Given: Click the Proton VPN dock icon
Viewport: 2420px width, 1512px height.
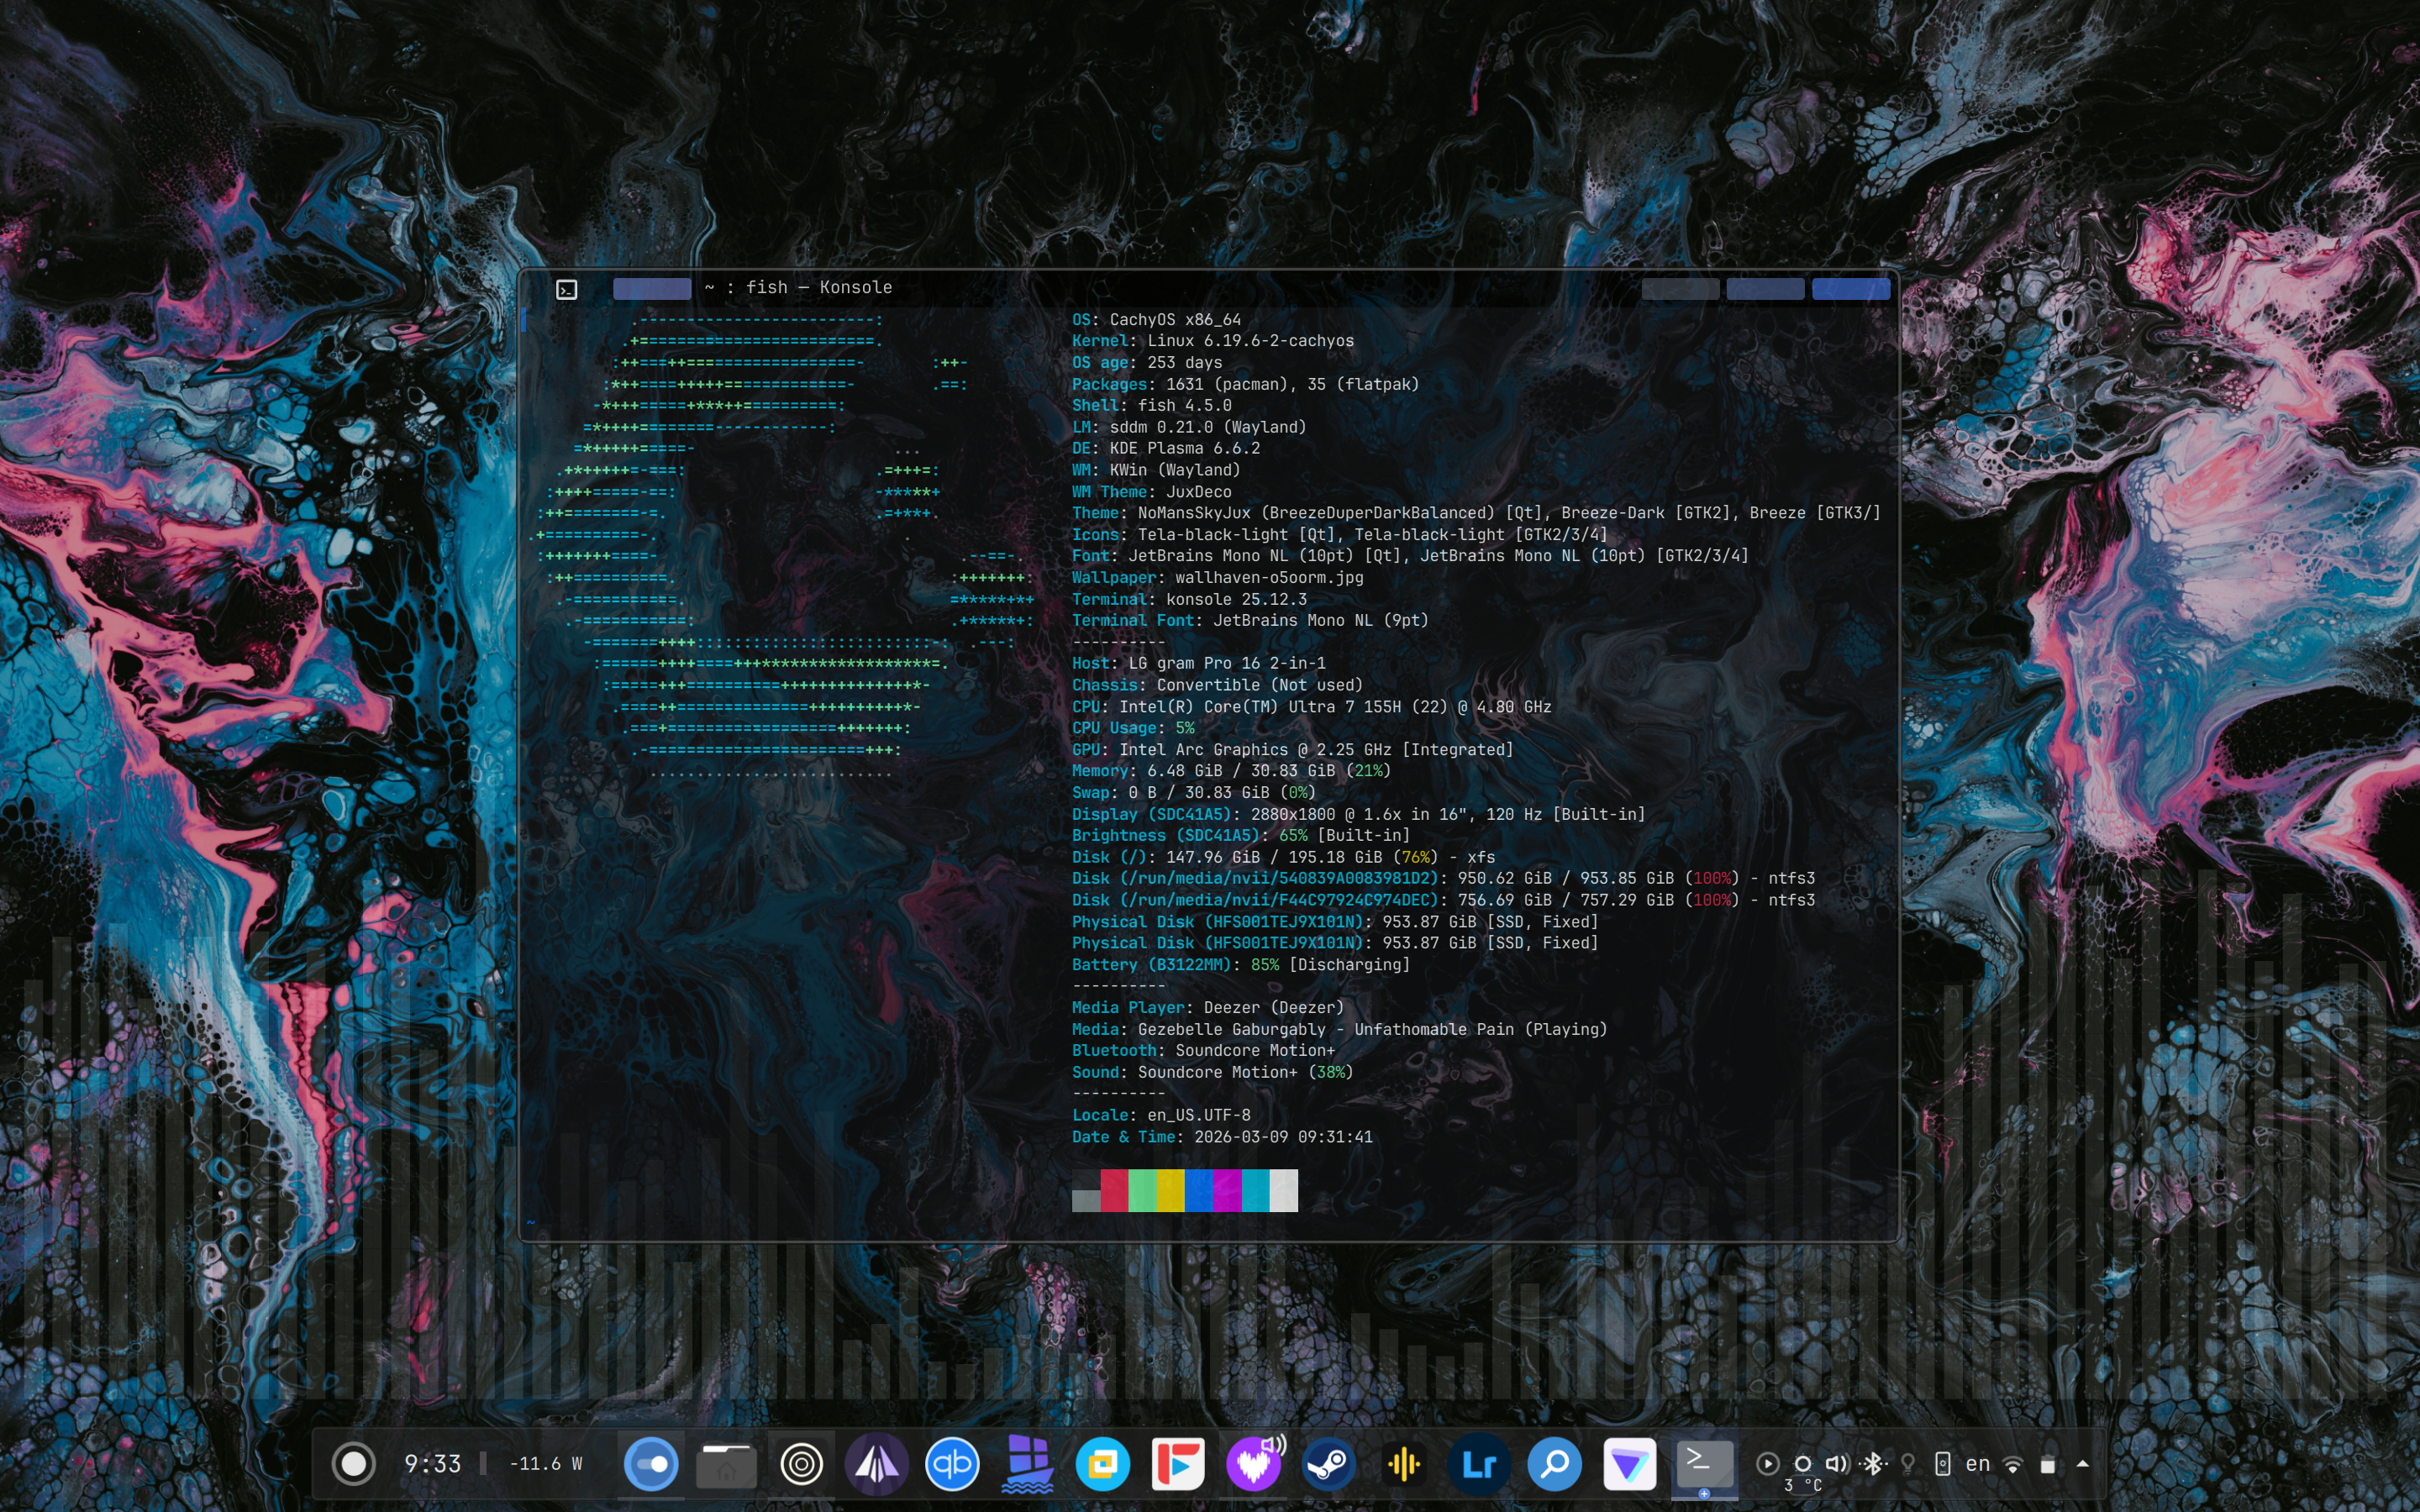Looking at the screenshot, I should coord(1629,1464).
